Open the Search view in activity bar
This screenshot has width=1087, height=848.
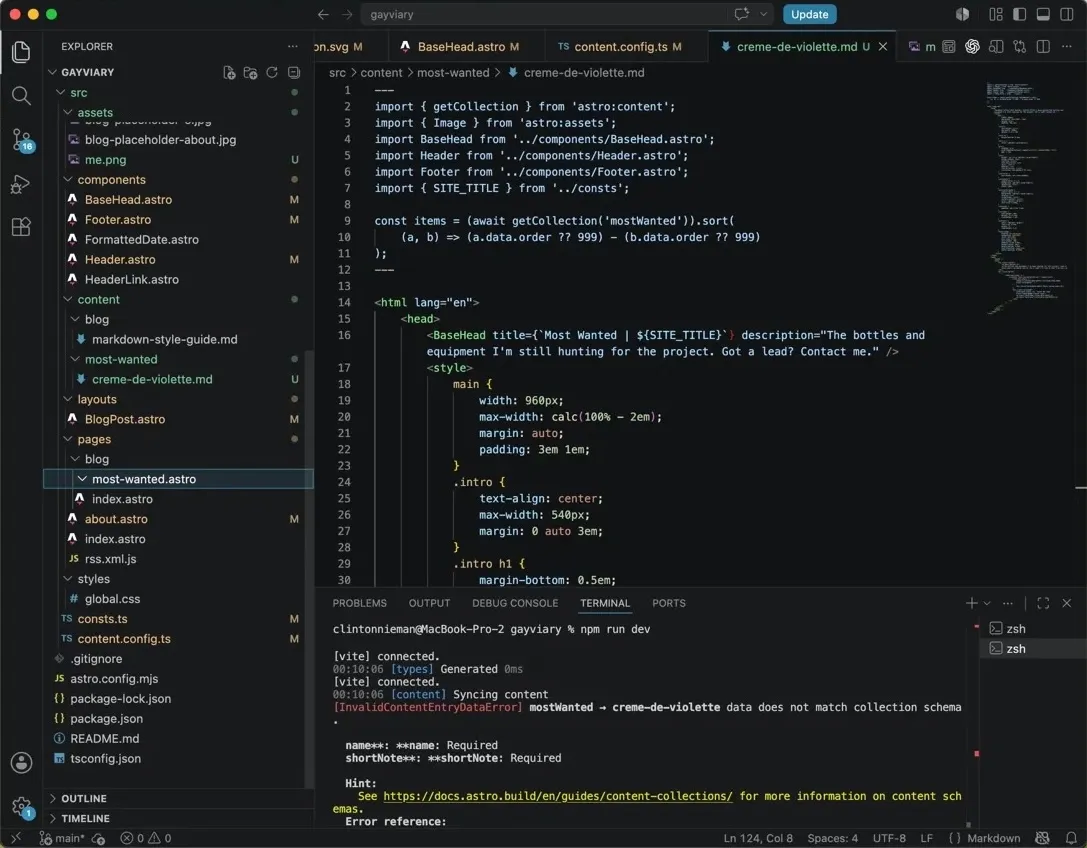pyautogui.click(x=21, y=96)
